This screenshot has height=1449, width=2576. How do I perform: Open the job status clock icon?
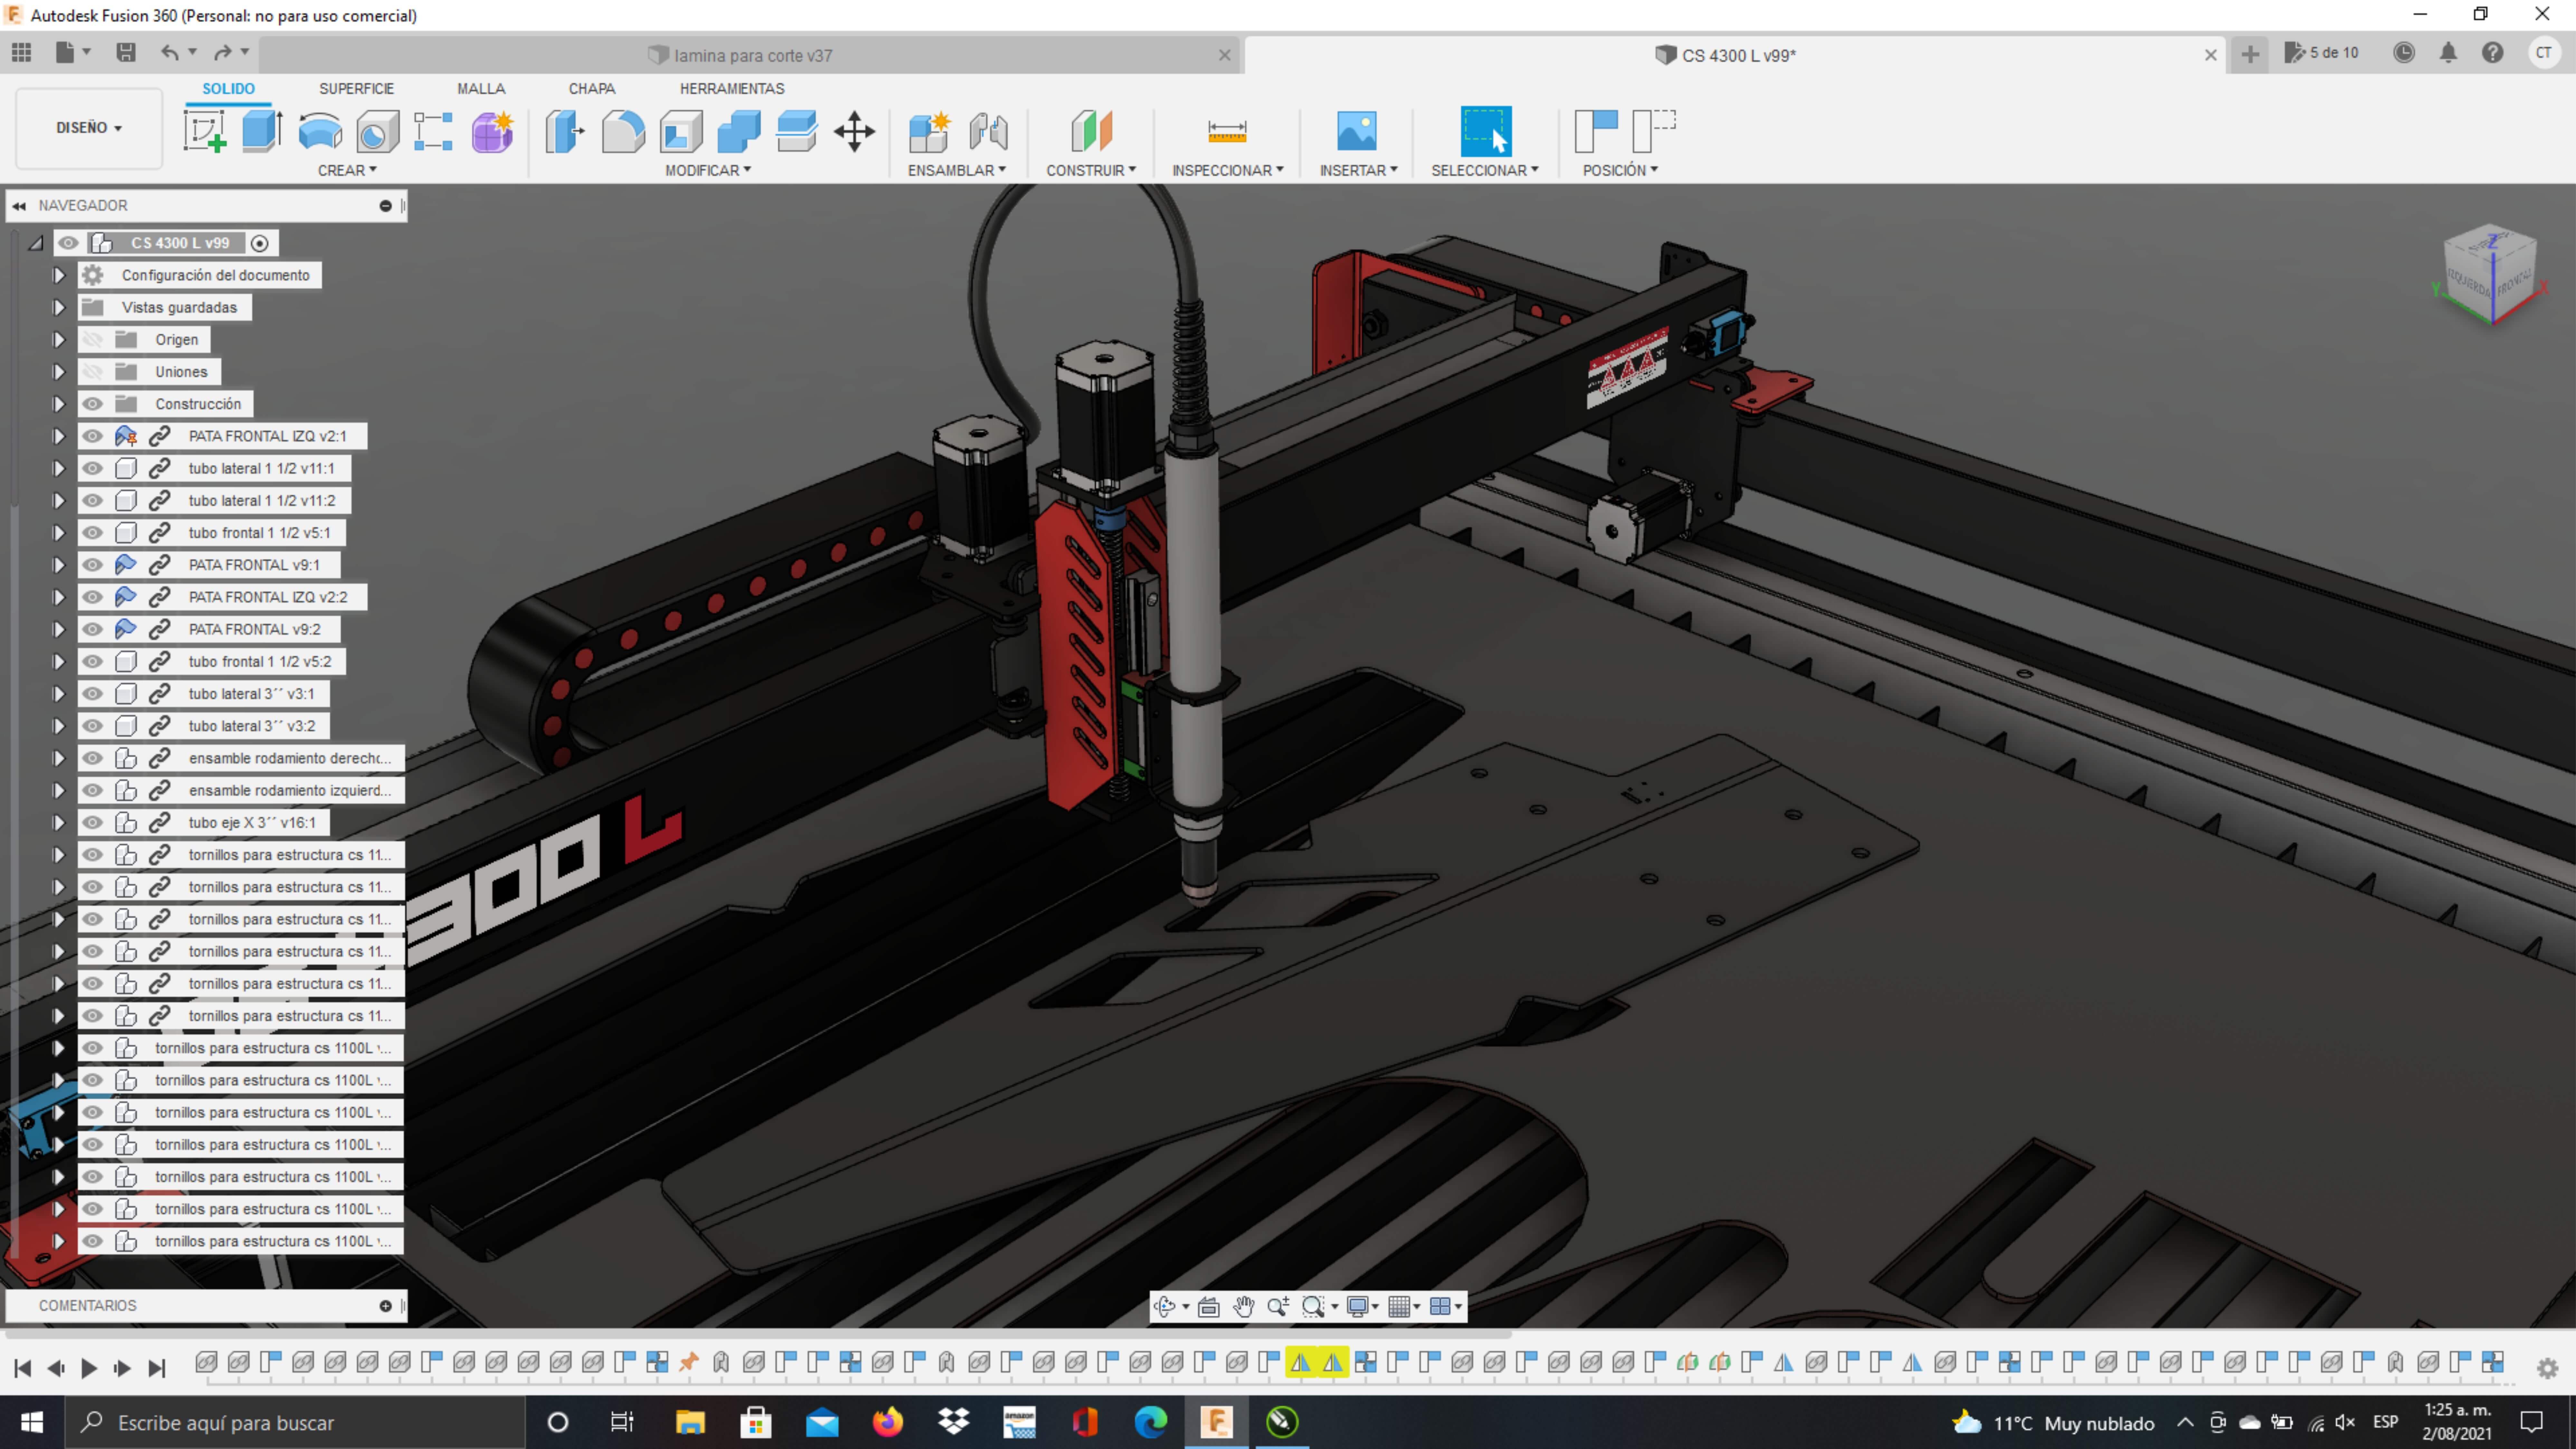2404,53
